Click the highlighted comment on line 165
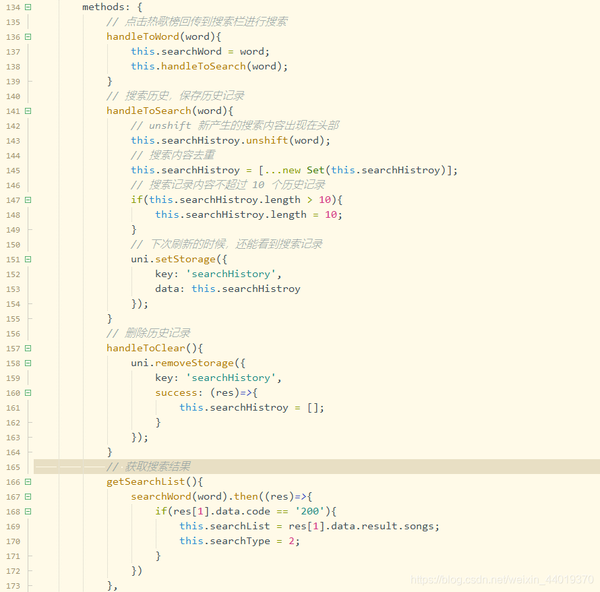Viewport: 600px width, 592px height. pos(148,467)
